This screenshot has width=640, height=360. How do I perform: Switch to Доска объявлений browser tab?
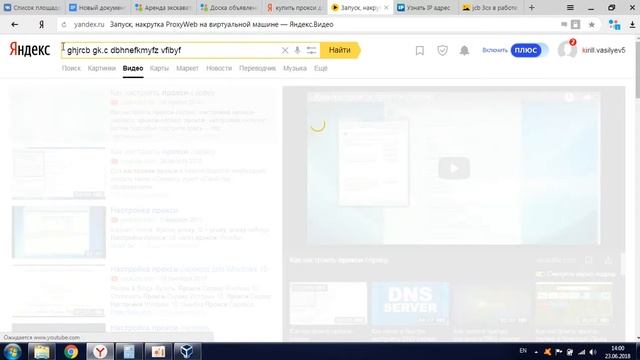point(229,7)
